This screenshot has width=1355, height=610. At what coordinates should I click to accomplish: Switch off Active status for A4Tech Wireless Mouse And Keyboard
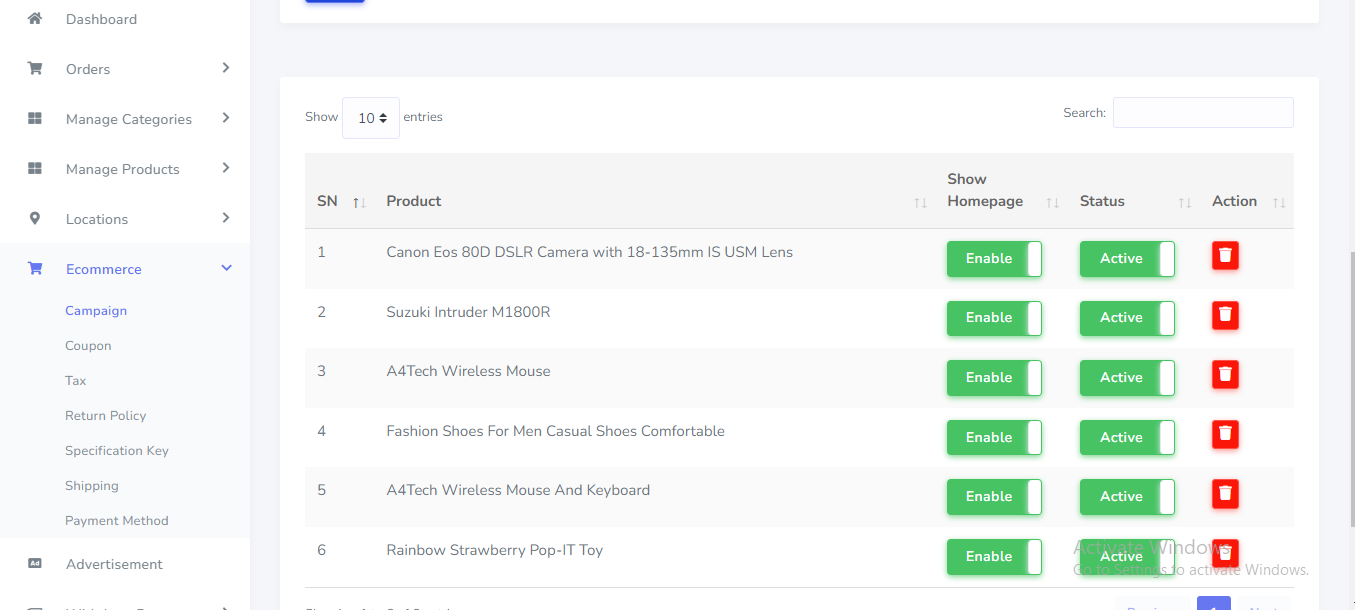[1126, 497]
